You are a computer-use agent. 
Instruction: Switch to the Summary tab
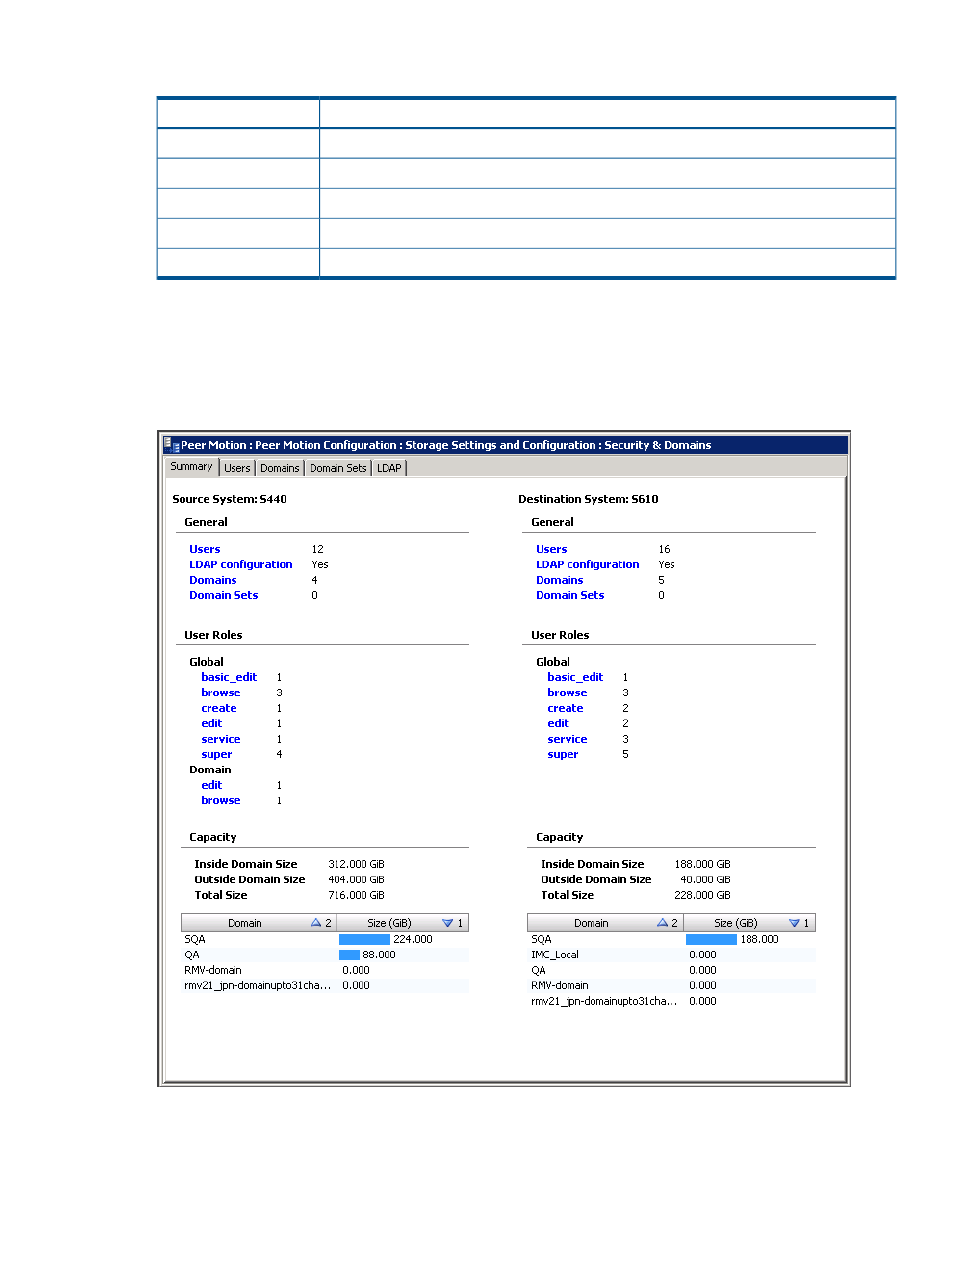[x=191, y=467]
